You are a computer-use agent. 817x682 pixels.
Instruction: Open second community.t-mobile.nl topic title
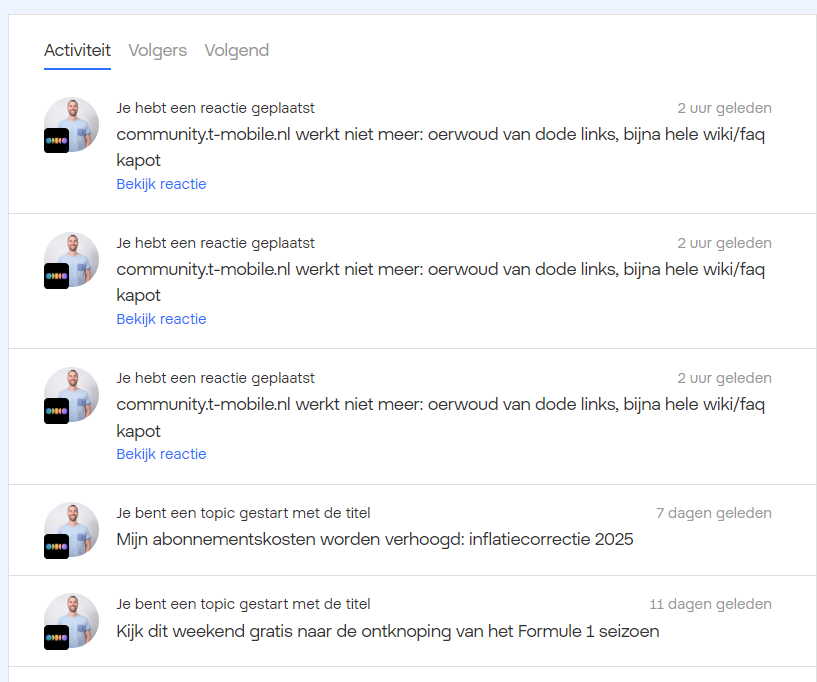tap(441, 282)
